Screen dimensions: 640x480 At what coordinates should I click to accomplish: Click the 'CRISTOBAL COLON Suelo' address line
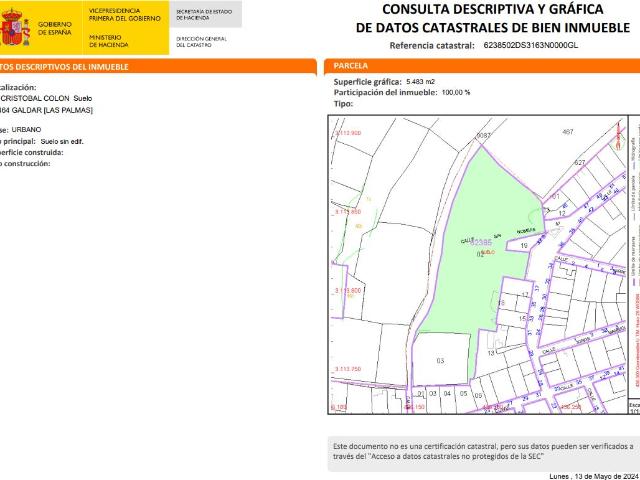coord(46,98)
